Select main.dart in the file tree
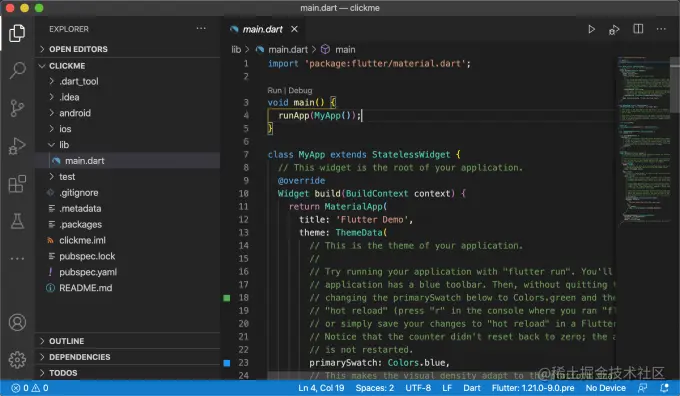The width and height of the screenshot is (680, 396). pos(128,161)
